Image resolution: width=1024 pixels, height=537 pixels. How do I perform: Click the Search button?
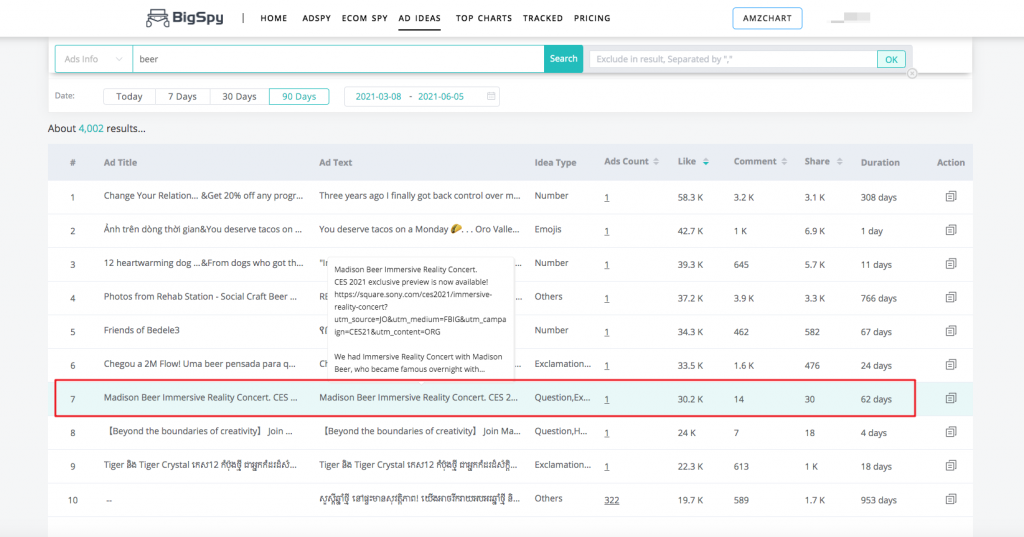point(563,59)
